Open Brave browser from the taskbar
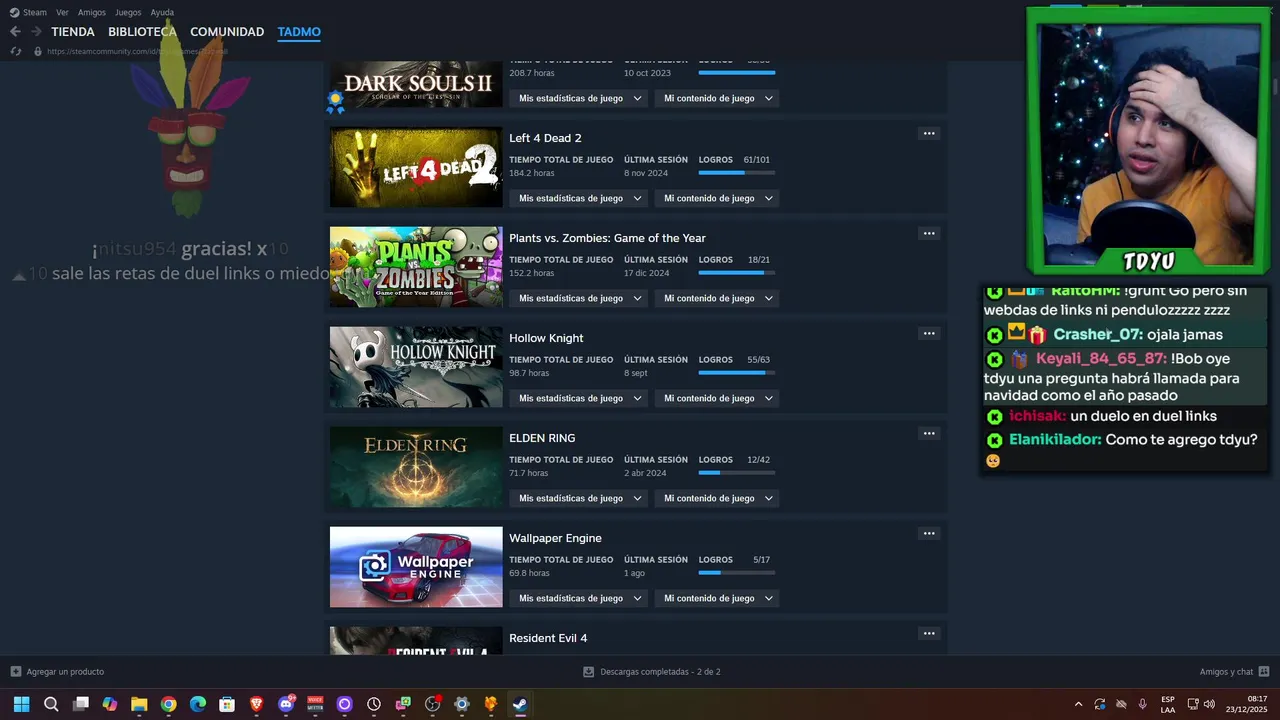Viewport: 1280px width, 720px height. [x=257, y=704]
